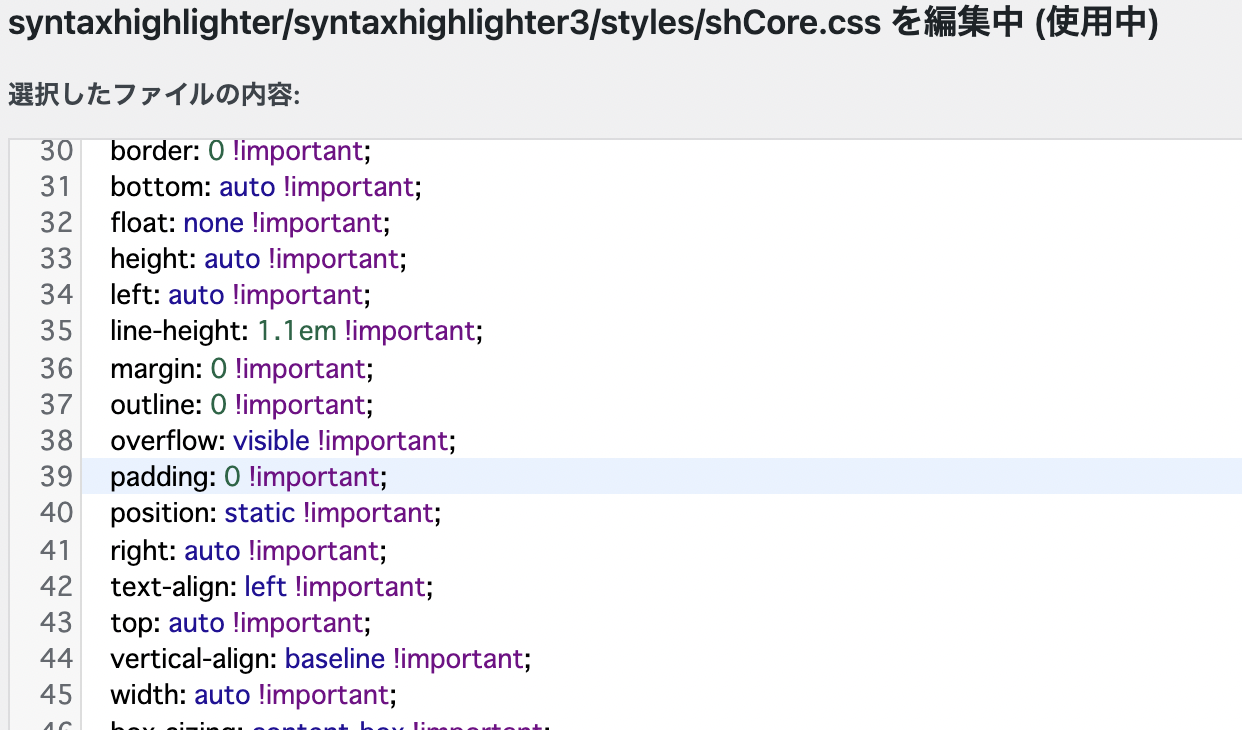1242x730 pixels.
Task: Click the left value of text-align
Action: point(265,586)
